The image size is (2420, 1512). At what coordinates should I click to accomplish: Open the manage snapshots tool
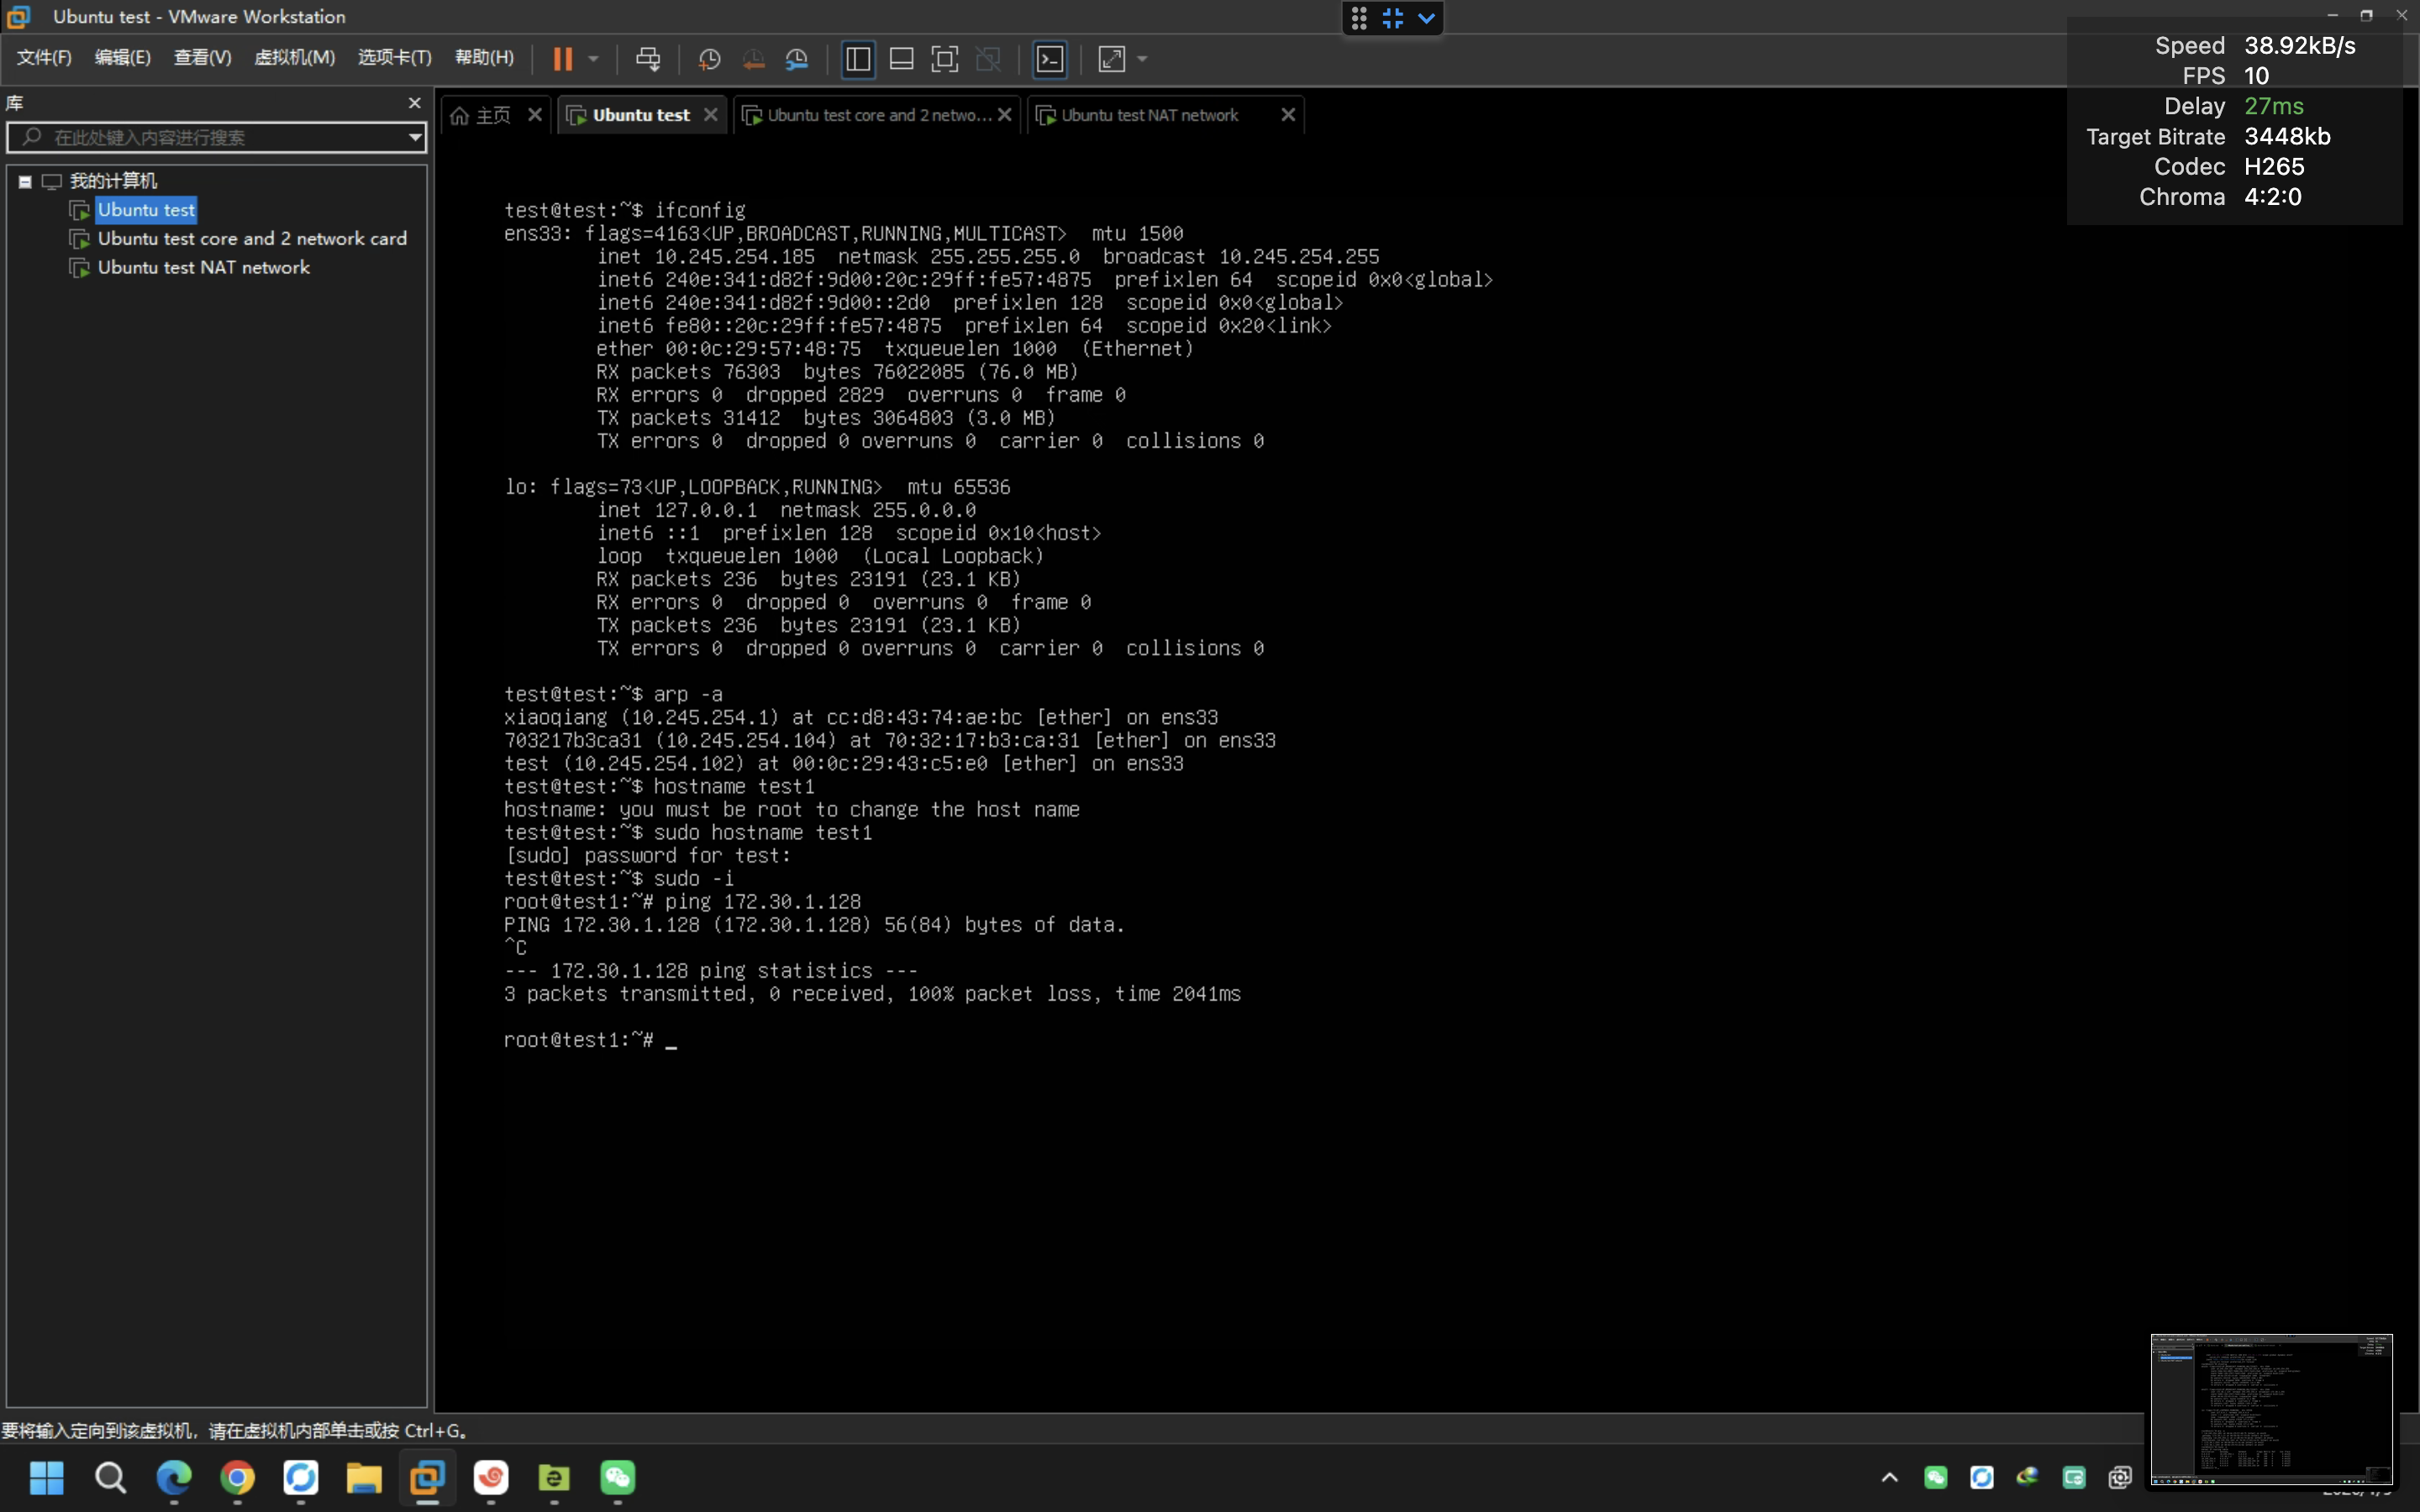pyautogui.click(x=797, y=59)
